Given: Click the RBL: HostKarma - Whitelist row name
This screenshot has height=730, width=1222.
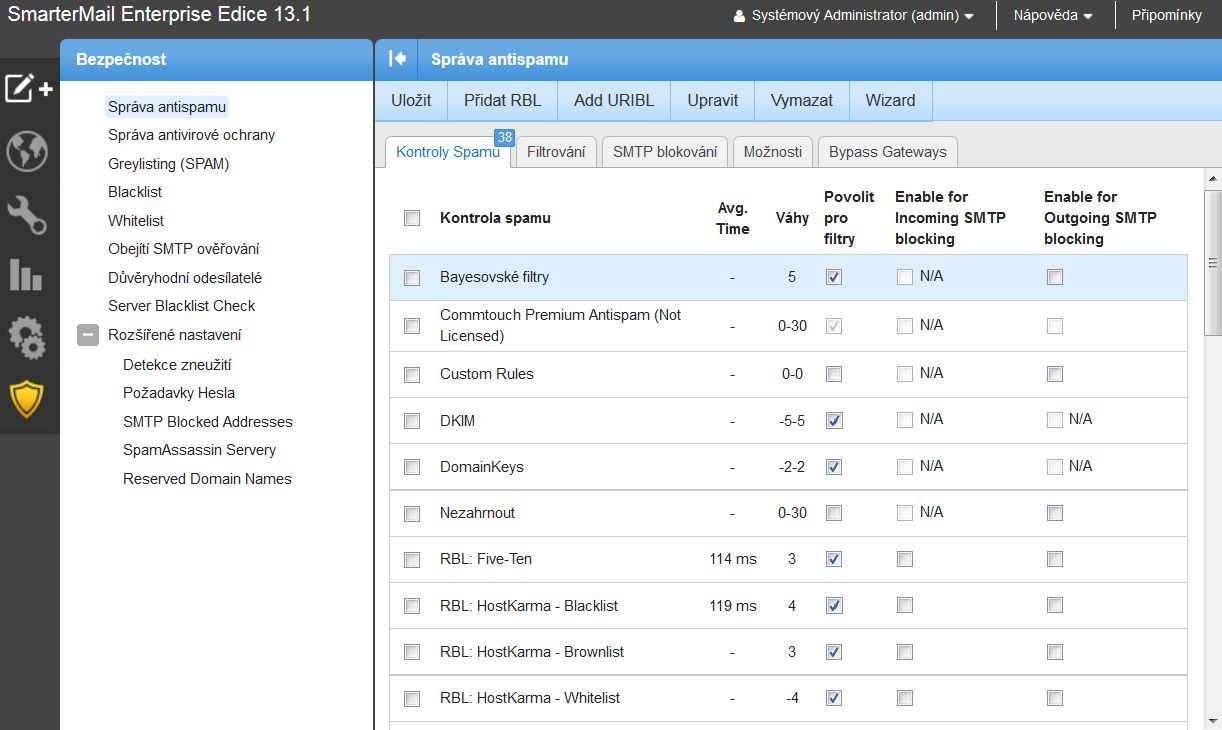Looking at the screenshot, I should 530,698.
